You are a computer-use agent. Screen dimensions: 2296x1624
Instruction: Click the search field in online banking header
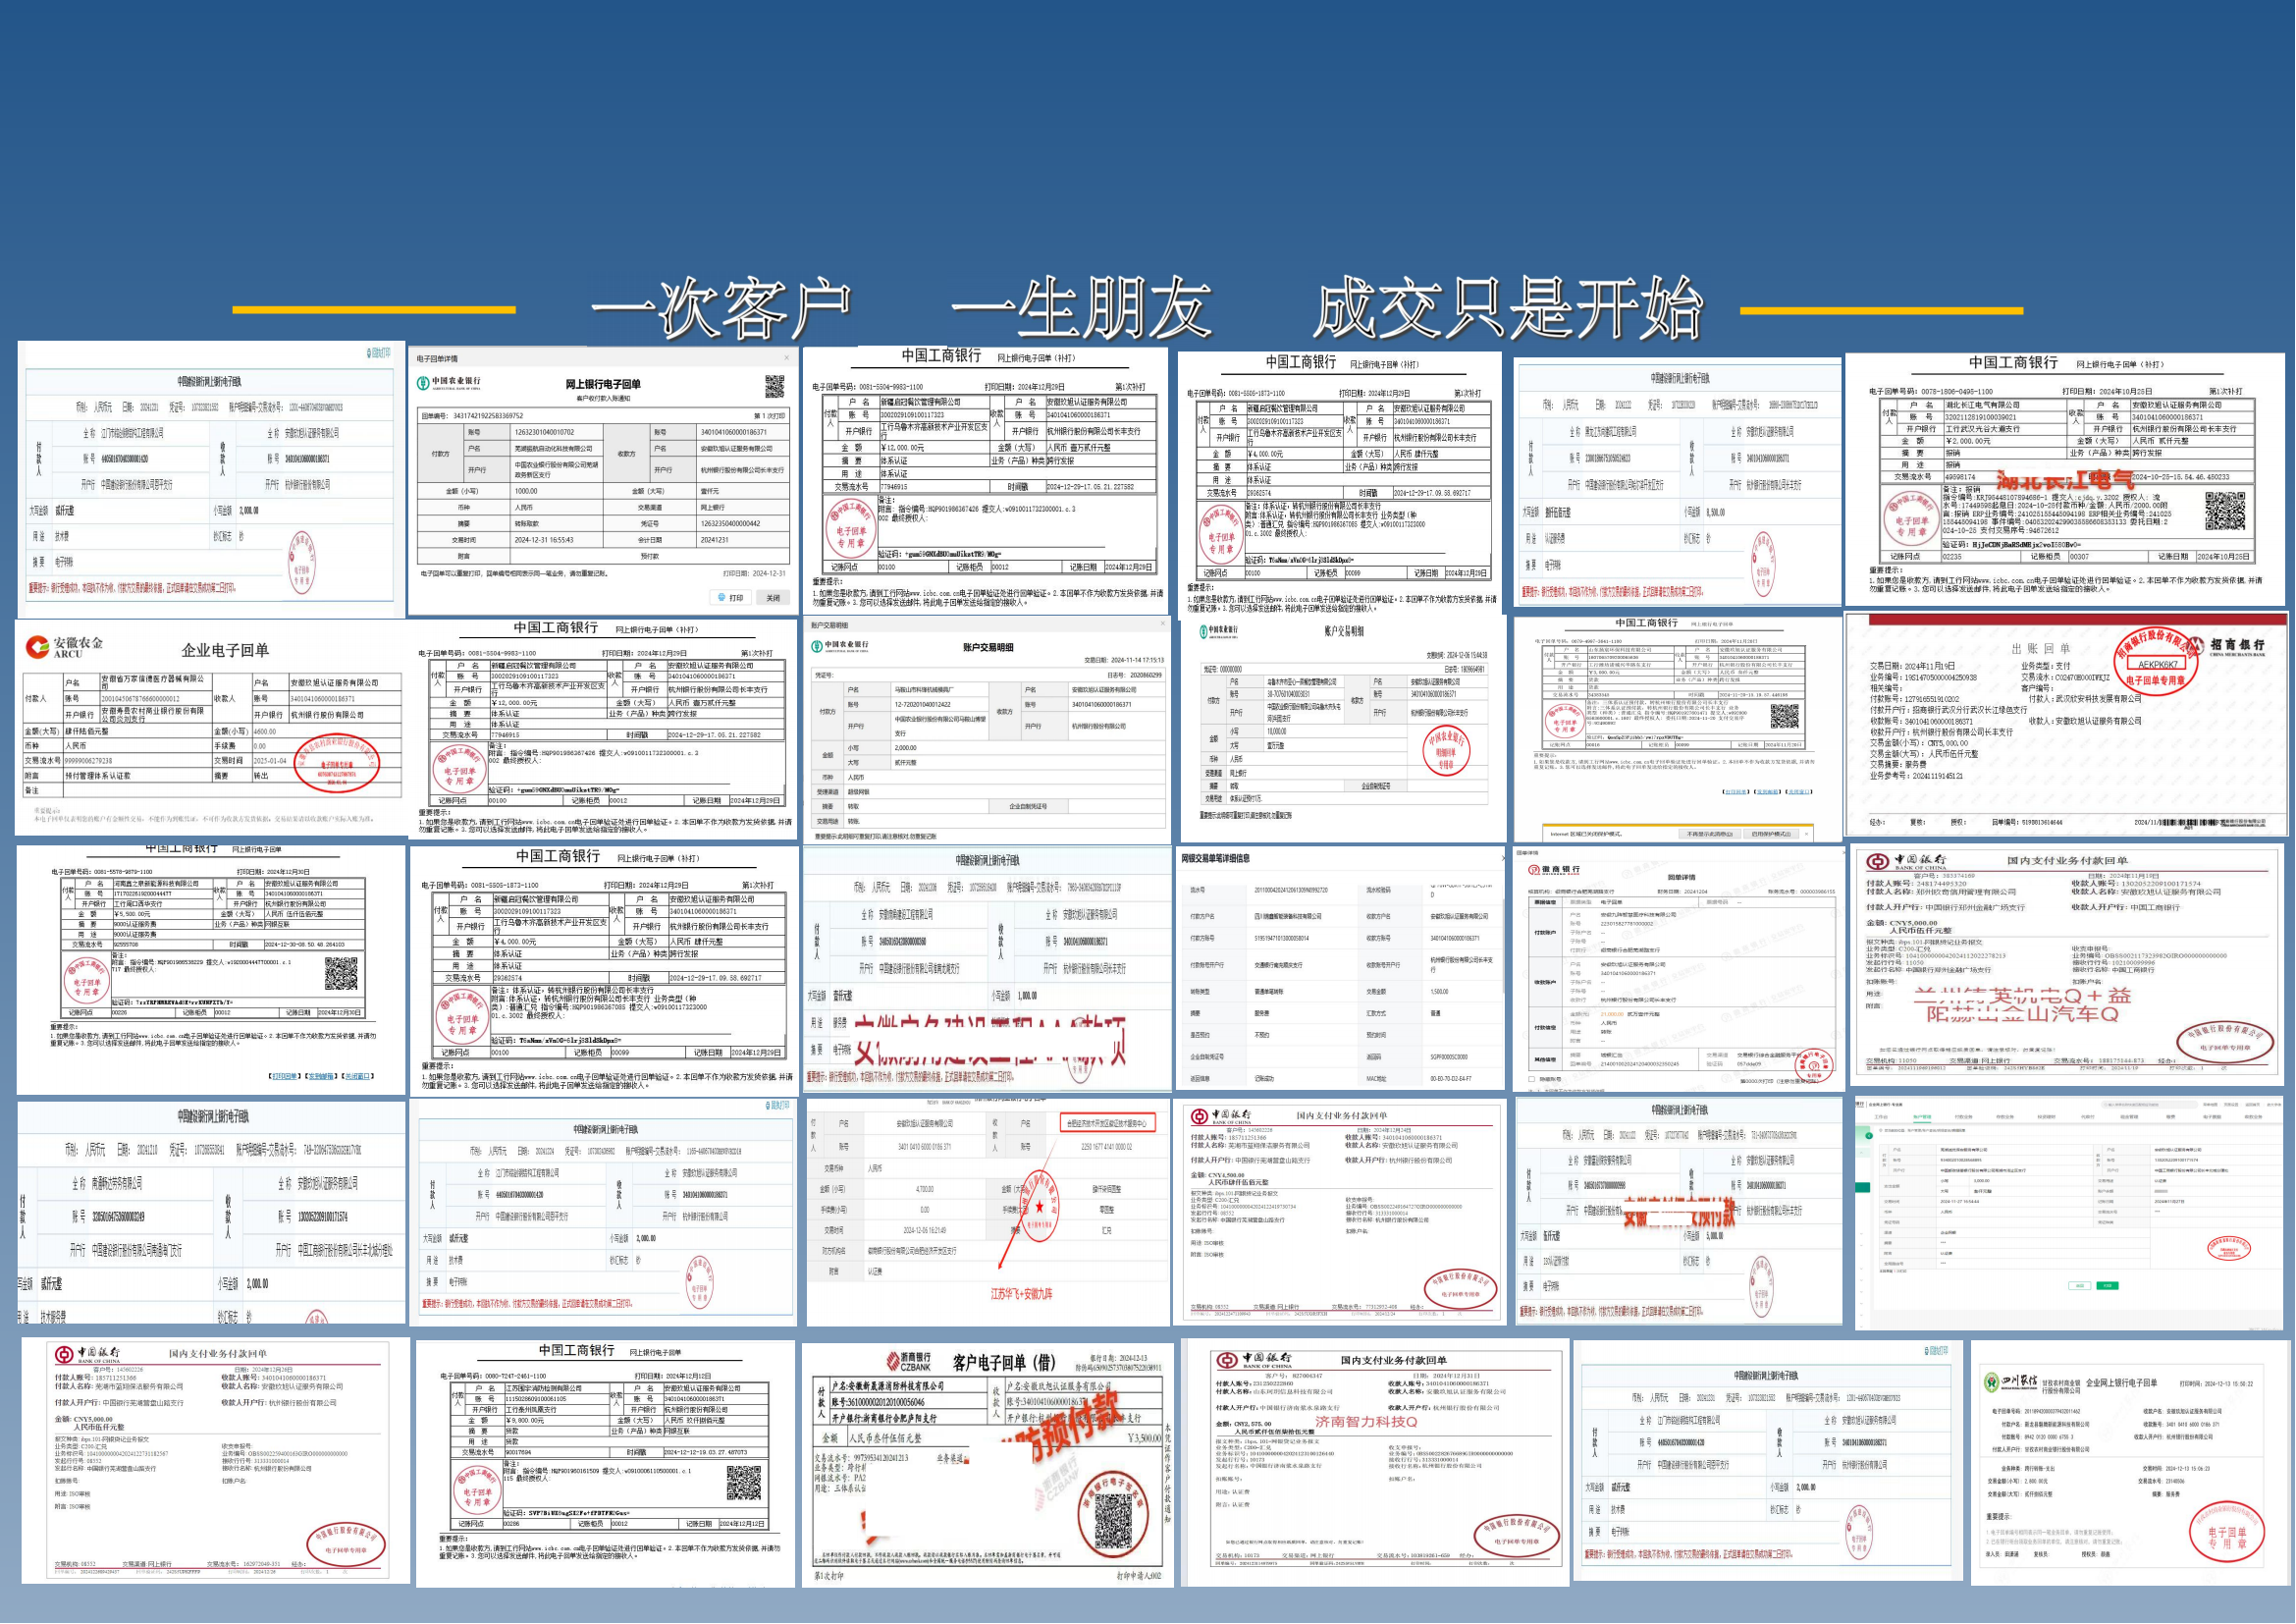point(2149,1105)
